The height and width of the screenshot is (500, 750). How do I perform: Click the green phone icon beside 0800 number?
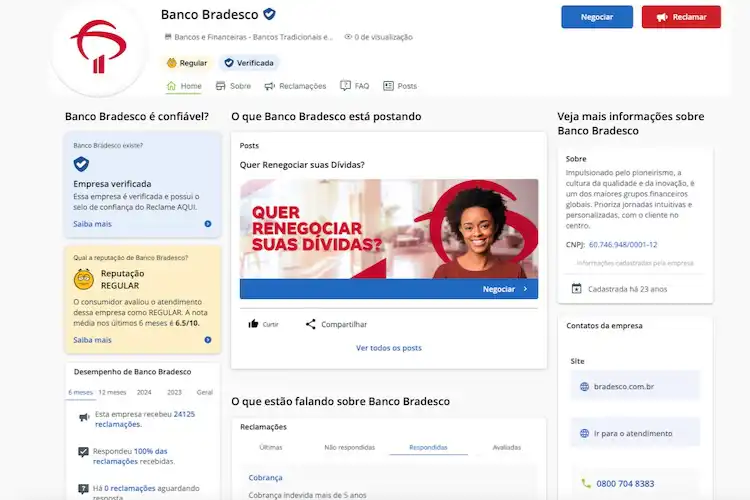(586, 483)
